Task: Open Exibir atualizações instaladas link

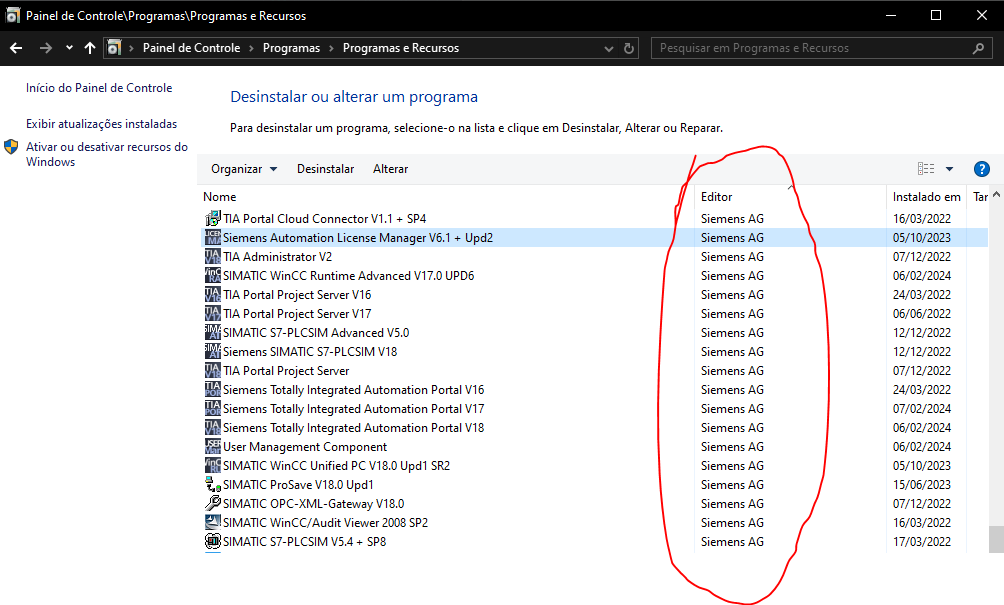Action: [x=101, y=124]
